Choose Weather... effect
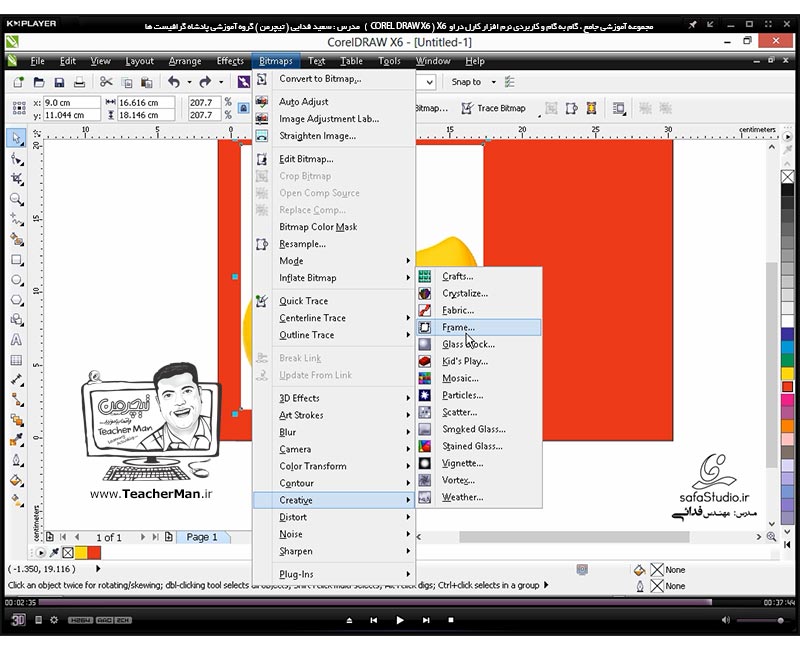Image resolution: width=800 pixels, height=650 pixels. 479,497
